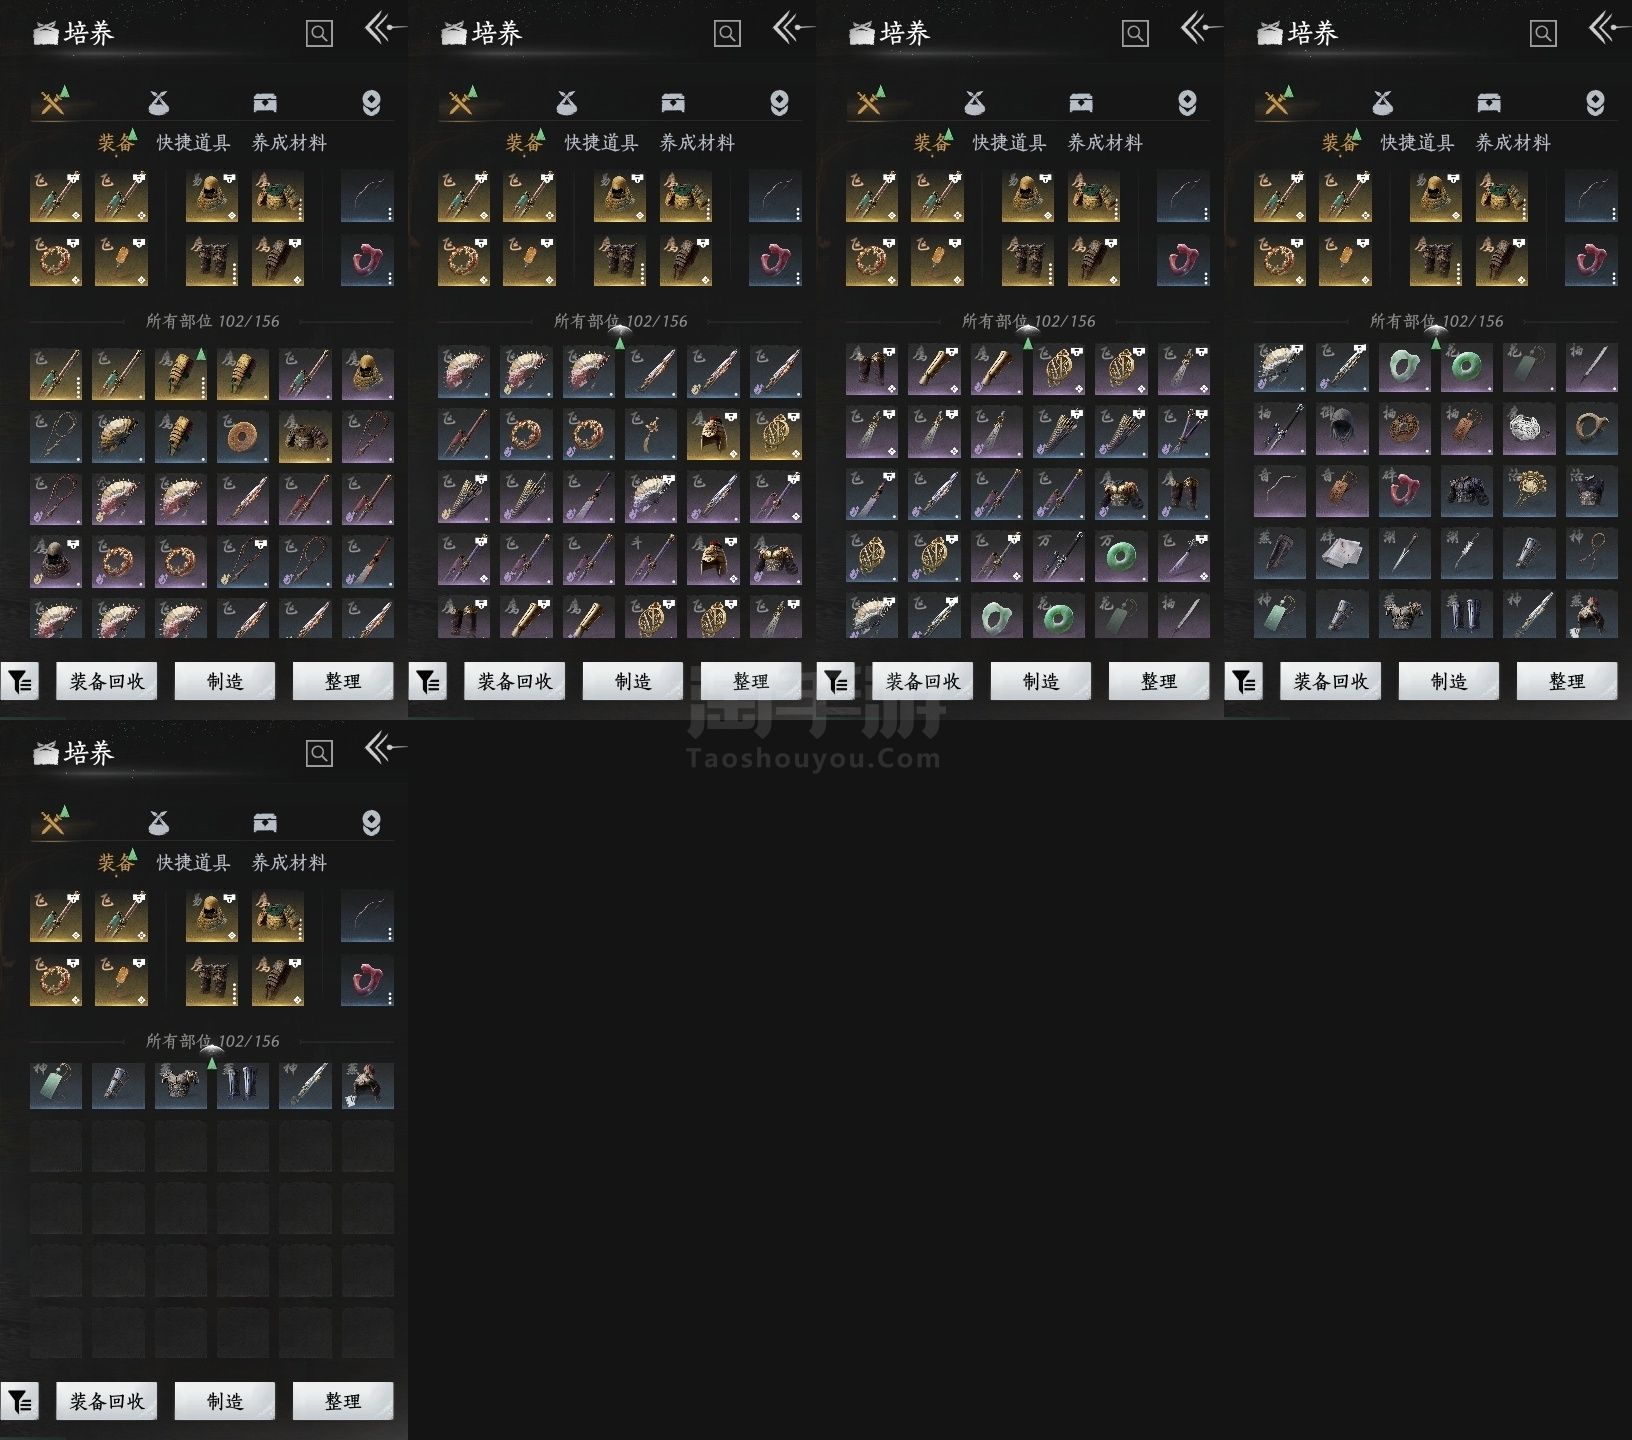Select the gold flower brooch inventory item
This screenshot has height=1440, width=1632.
1528,491
